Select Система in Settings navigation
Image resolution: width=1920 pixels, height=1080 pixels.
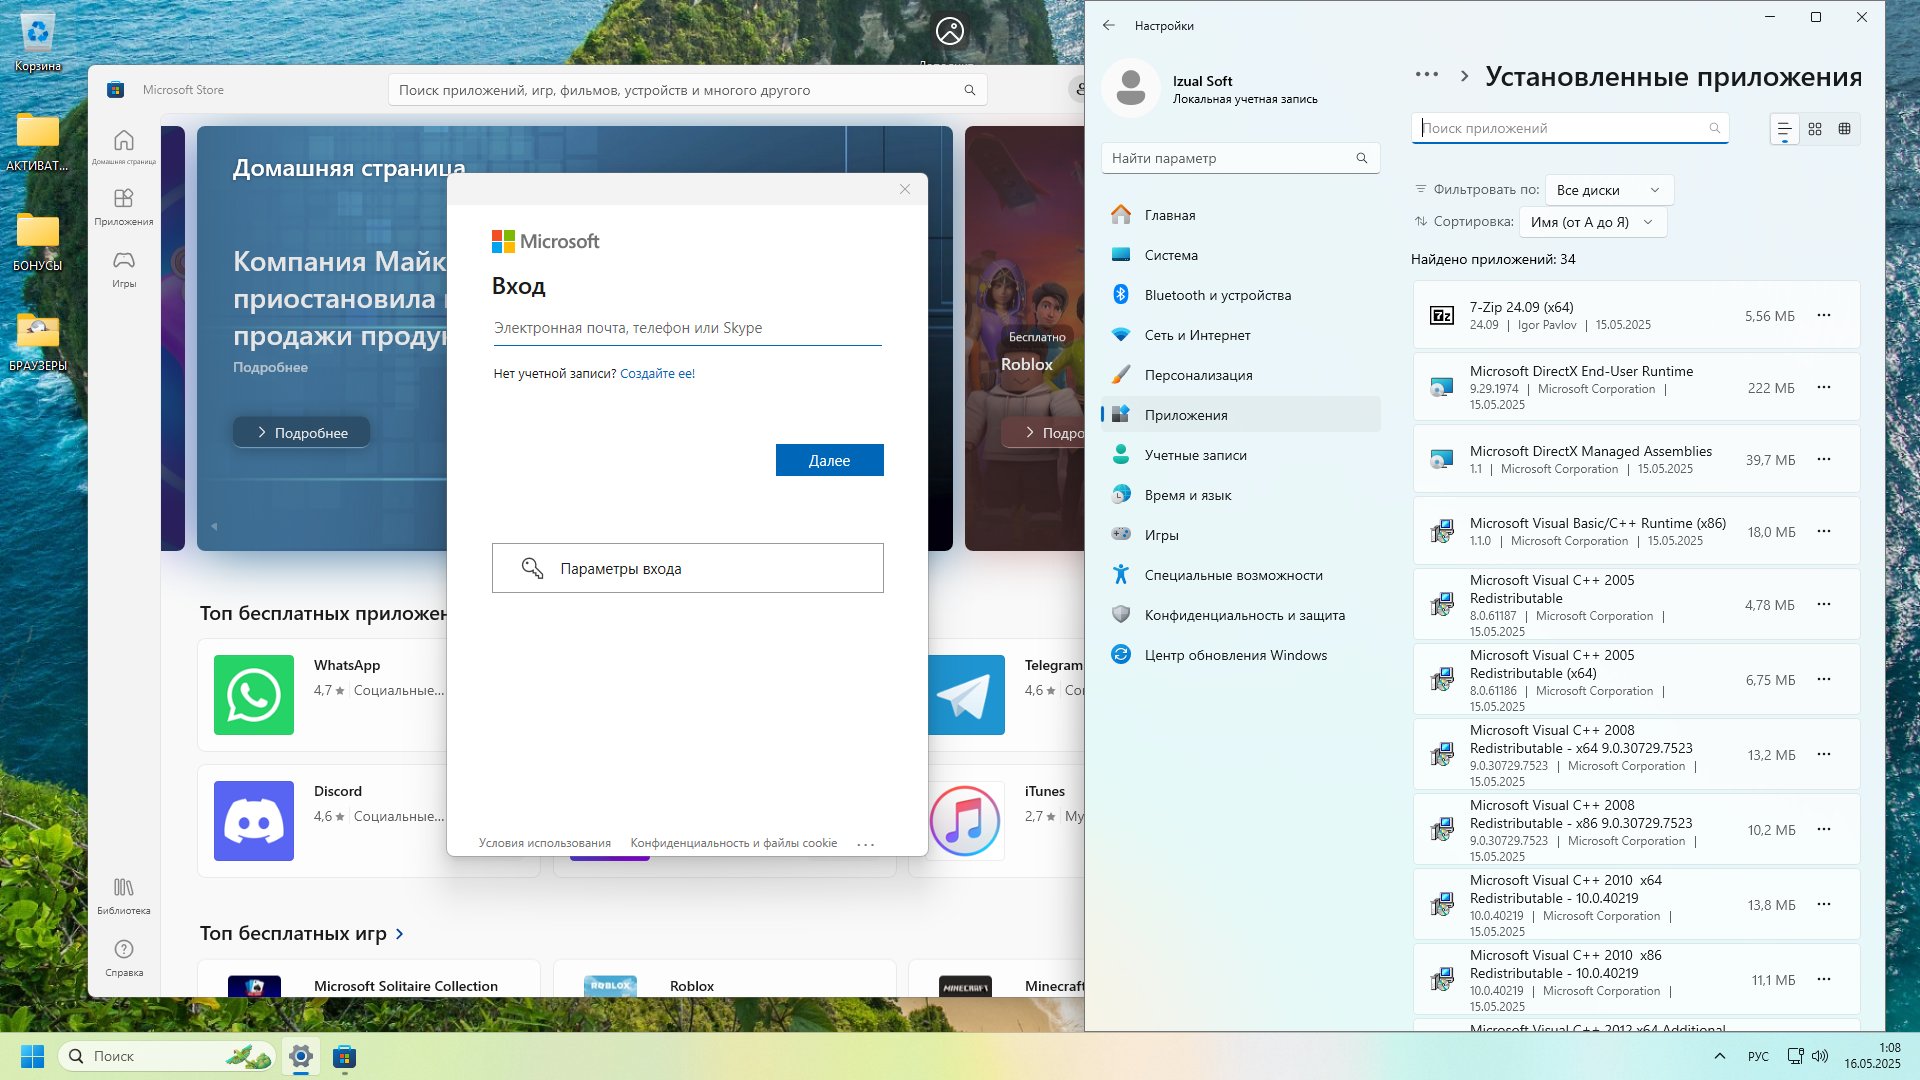tap(1240, 255)
